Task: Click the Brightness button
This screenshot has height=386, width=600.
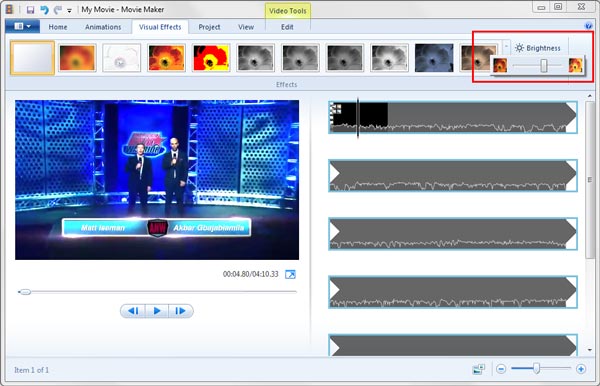Action: pyautogui.click(x=538, y=48)
